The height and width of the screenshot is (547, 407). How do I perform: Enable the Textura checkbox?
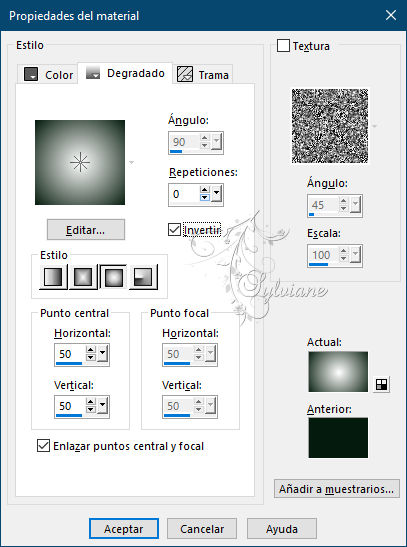point(283,46)
